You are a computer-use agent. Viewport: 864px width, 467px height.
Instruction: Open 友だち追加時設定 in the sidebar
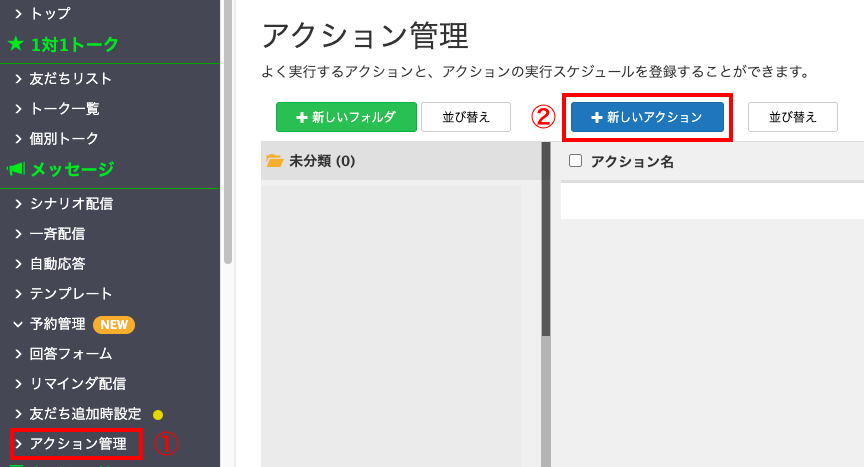point(85,414)
